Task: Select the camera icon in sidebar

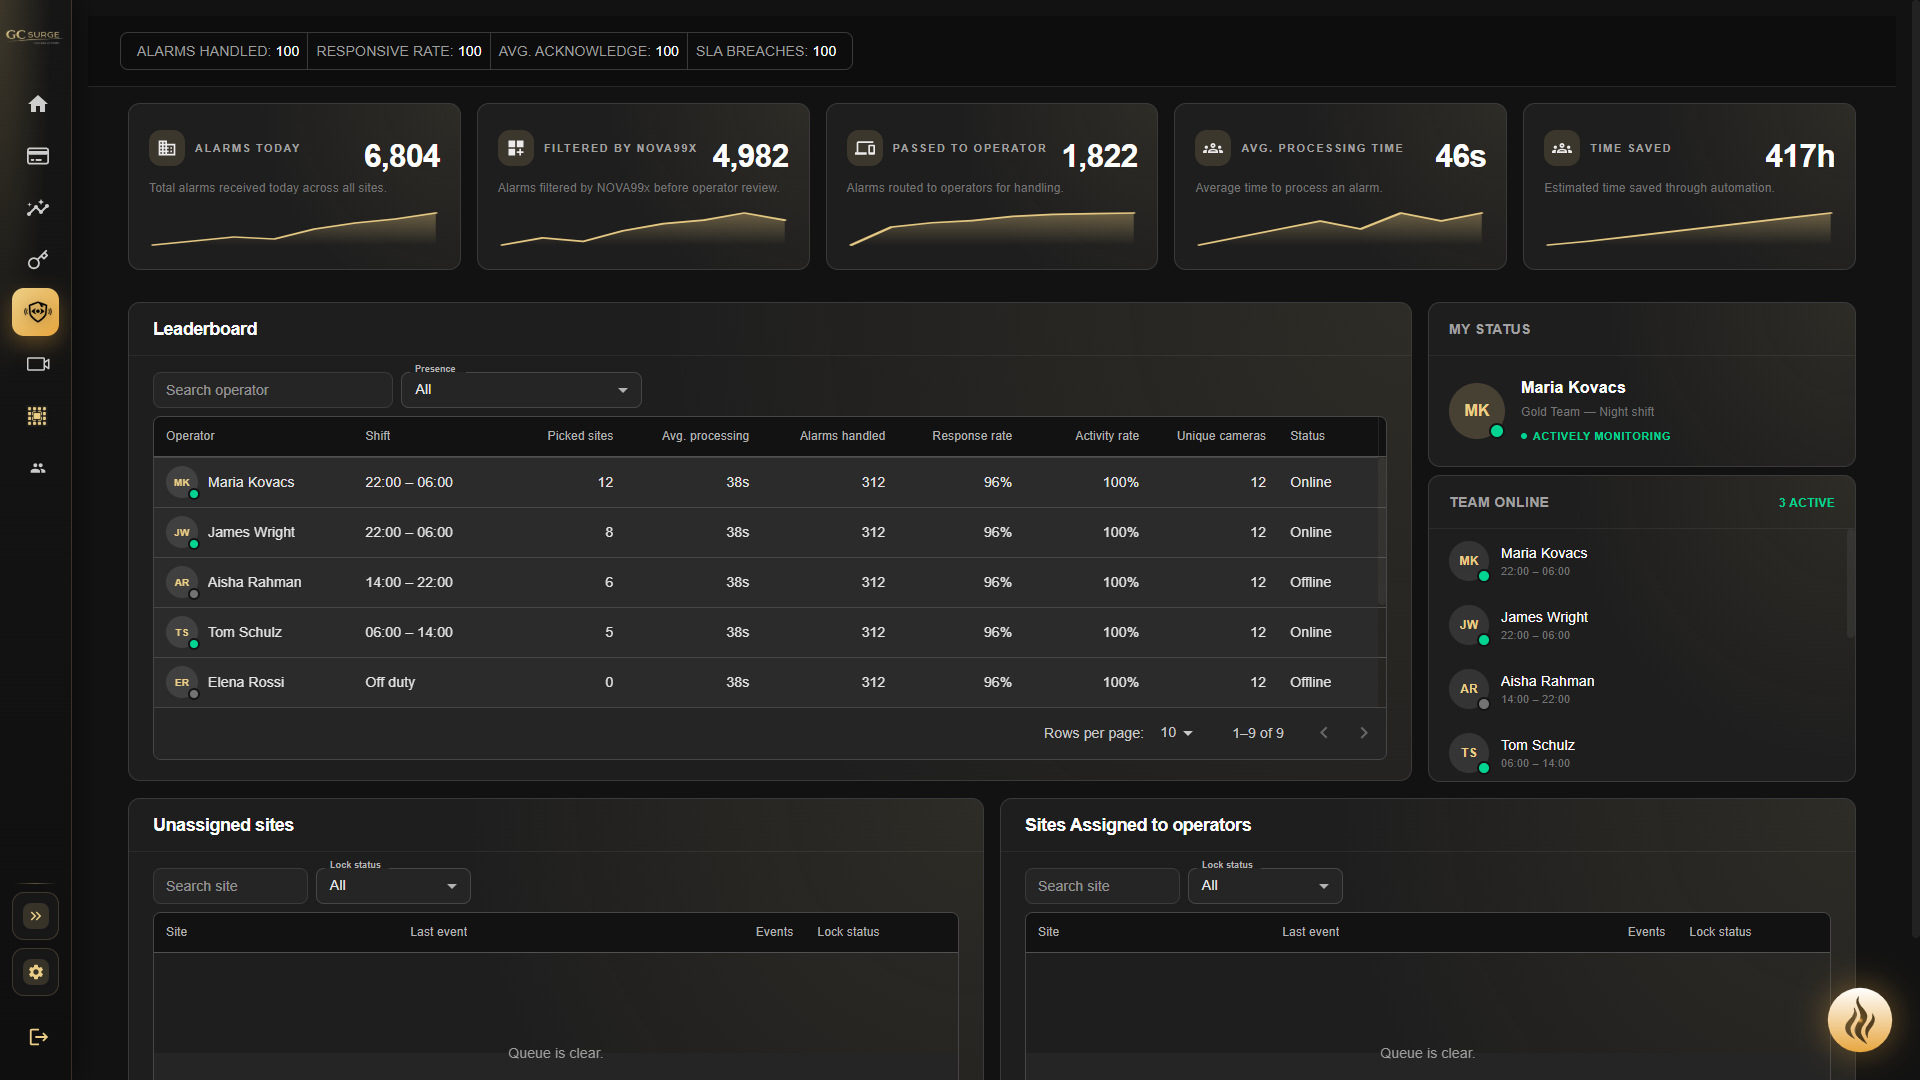Action: (37, 364)
